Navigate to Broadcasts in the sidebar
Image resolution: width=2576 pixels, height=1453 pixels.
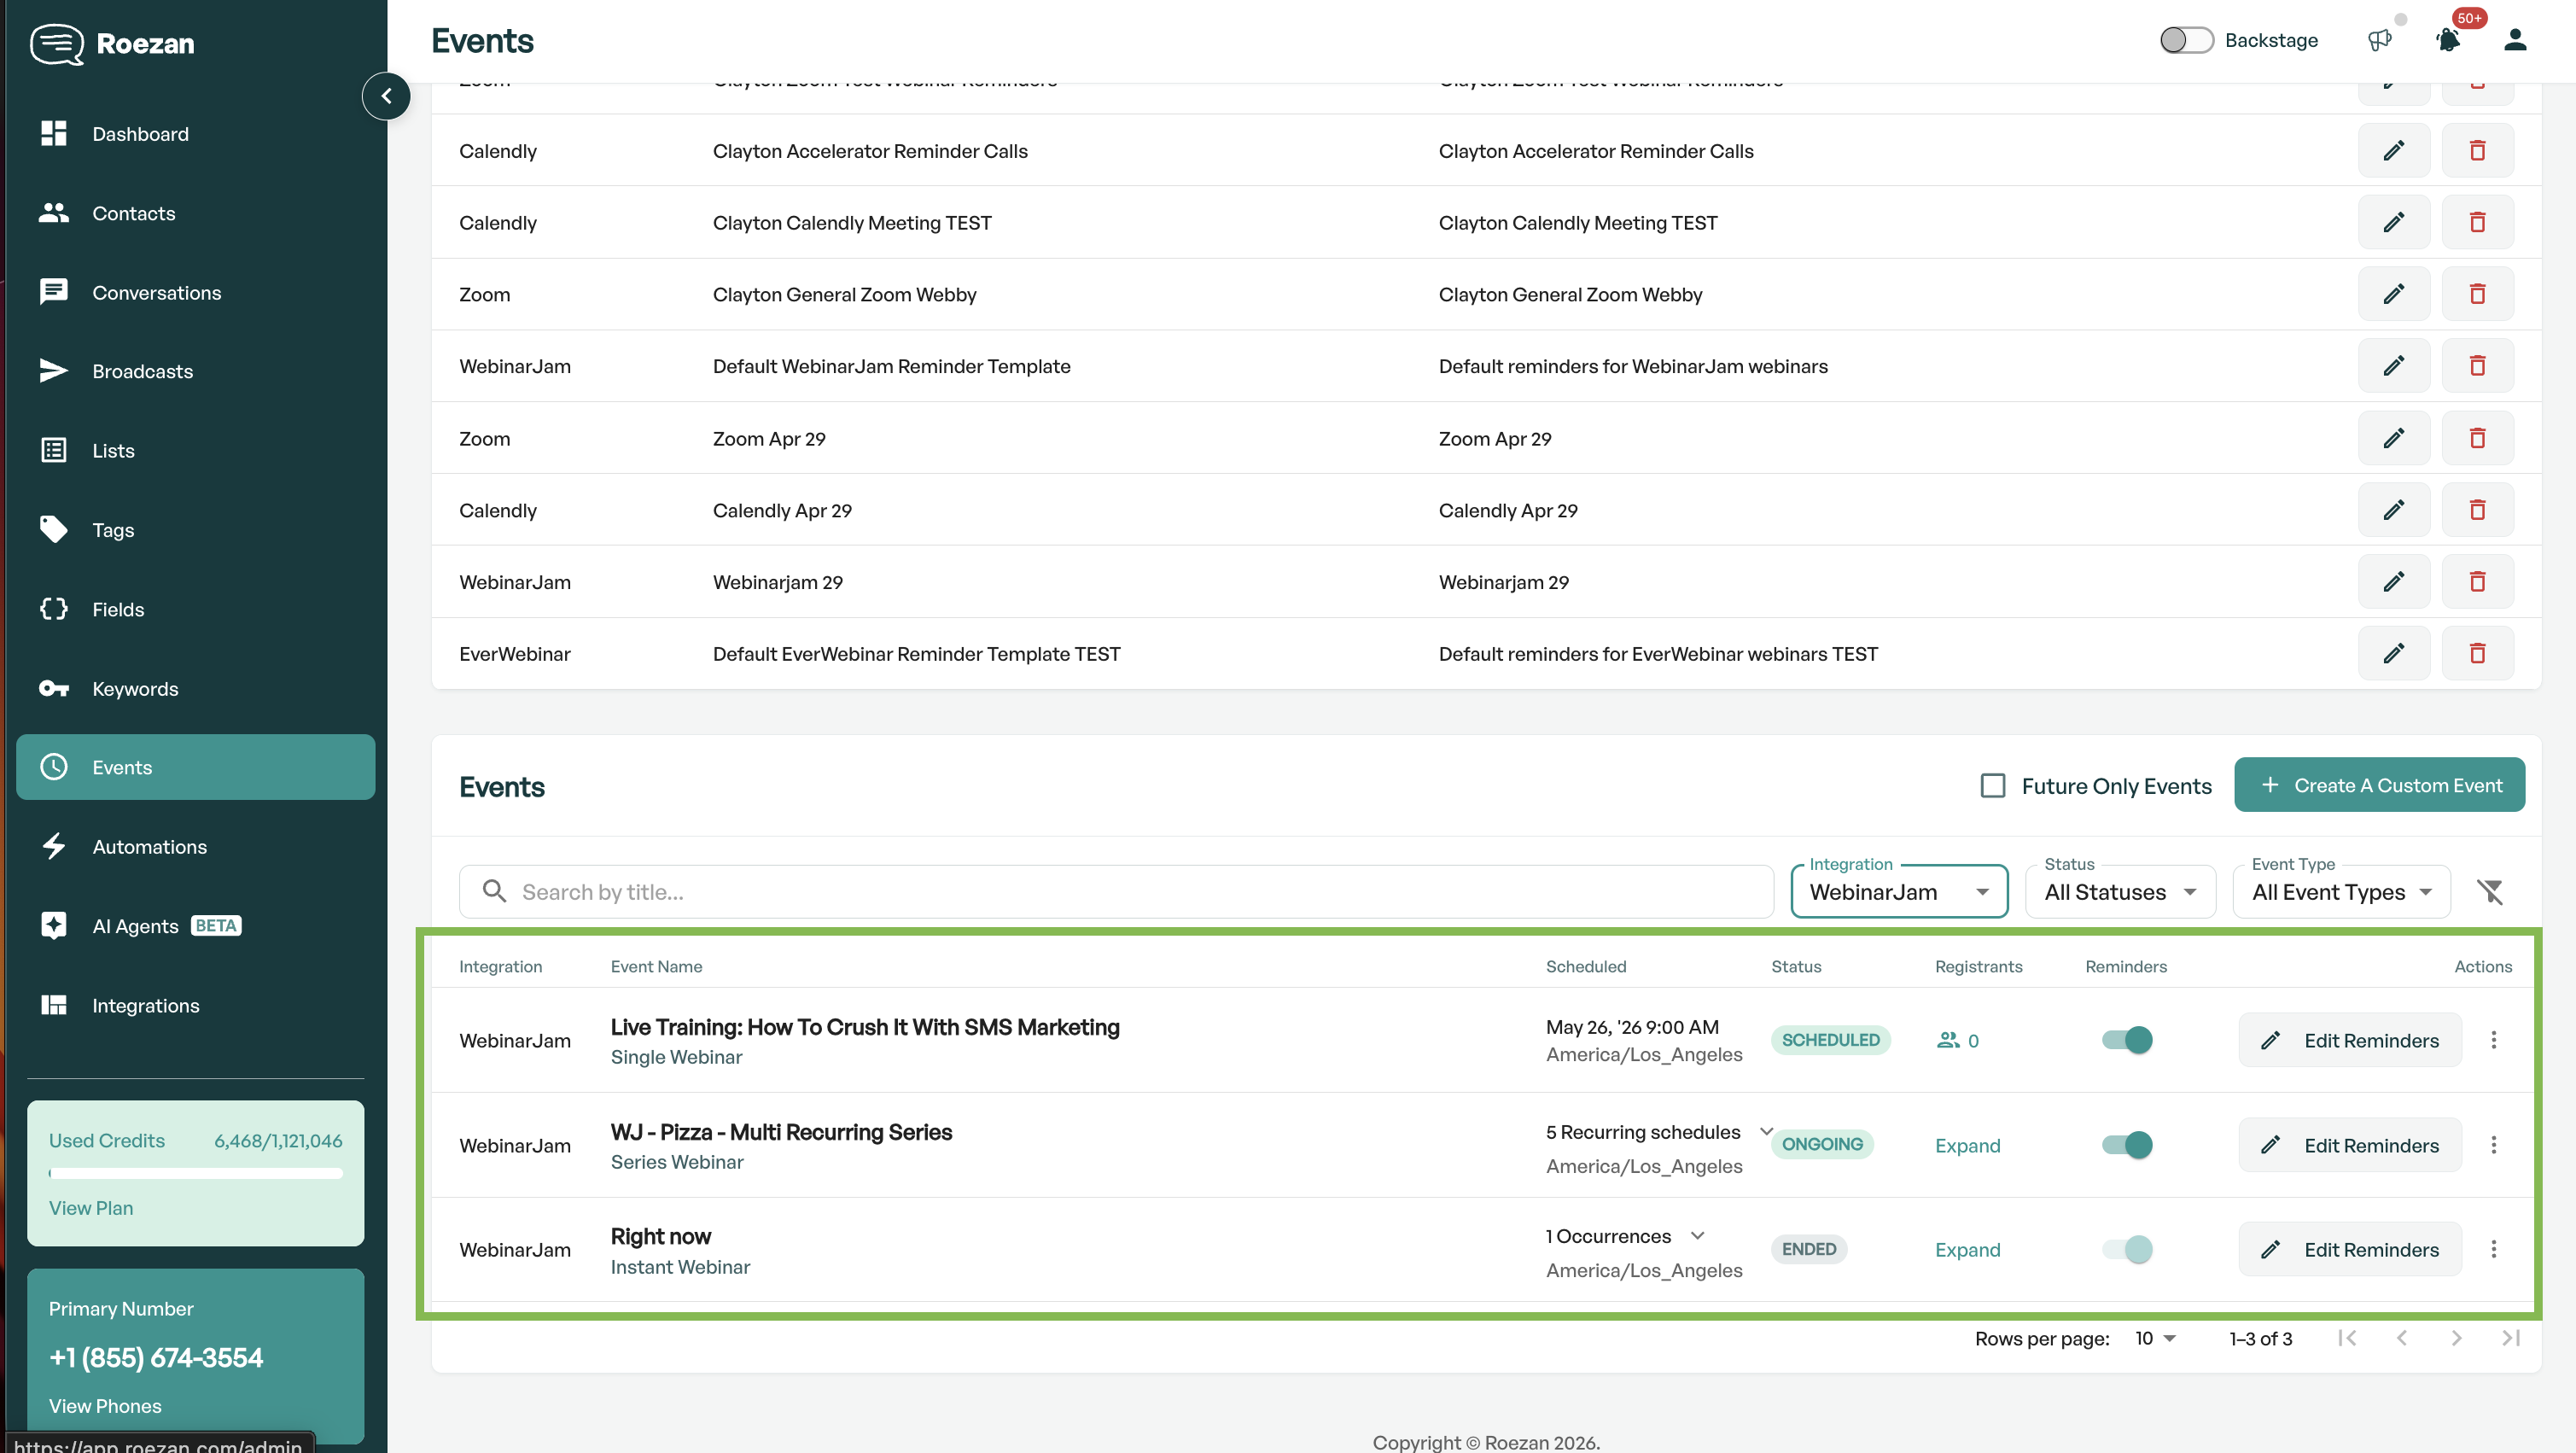tap(196, 371)
